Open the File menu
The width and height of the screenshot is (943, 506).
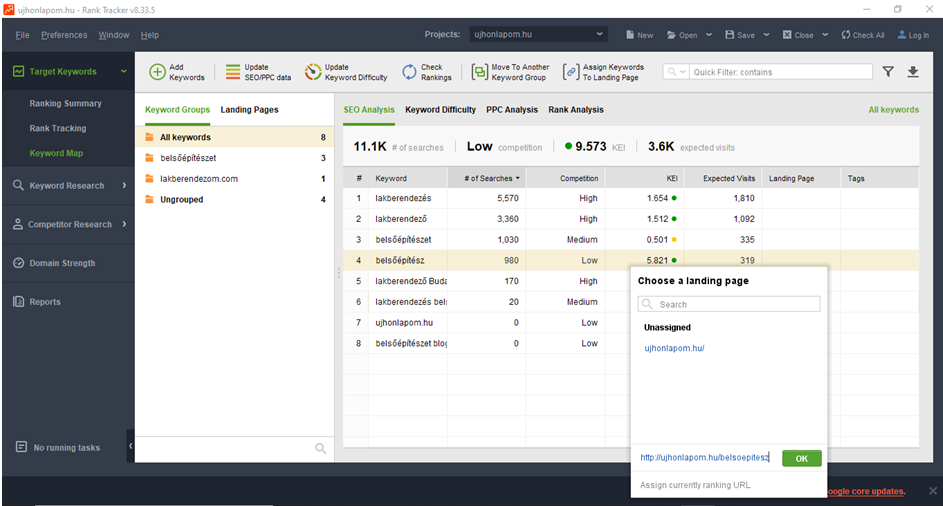[x=22, y=35]
